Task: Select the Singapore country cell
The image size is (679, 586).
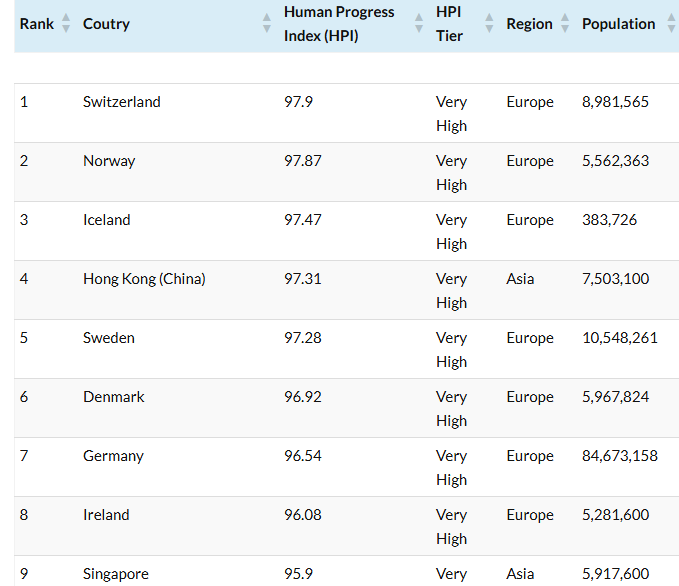Action: 115,574
